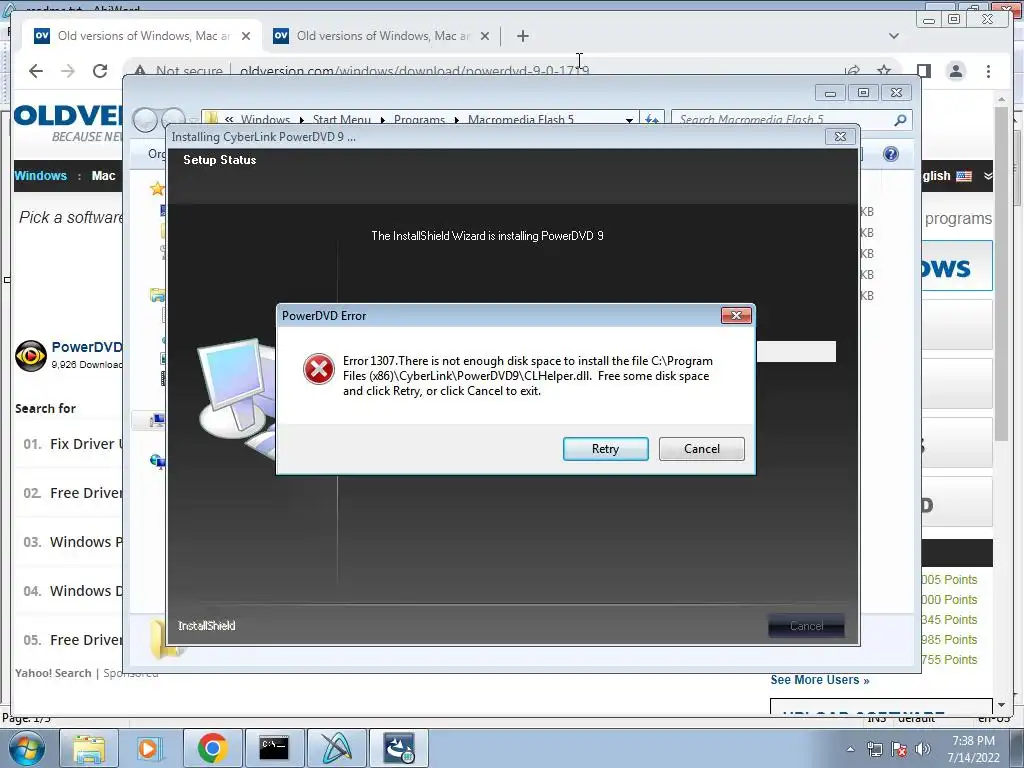Click the red error icon in the error dialog
Viewport: 1024px width, 768px height.
(x=319, y=369)
